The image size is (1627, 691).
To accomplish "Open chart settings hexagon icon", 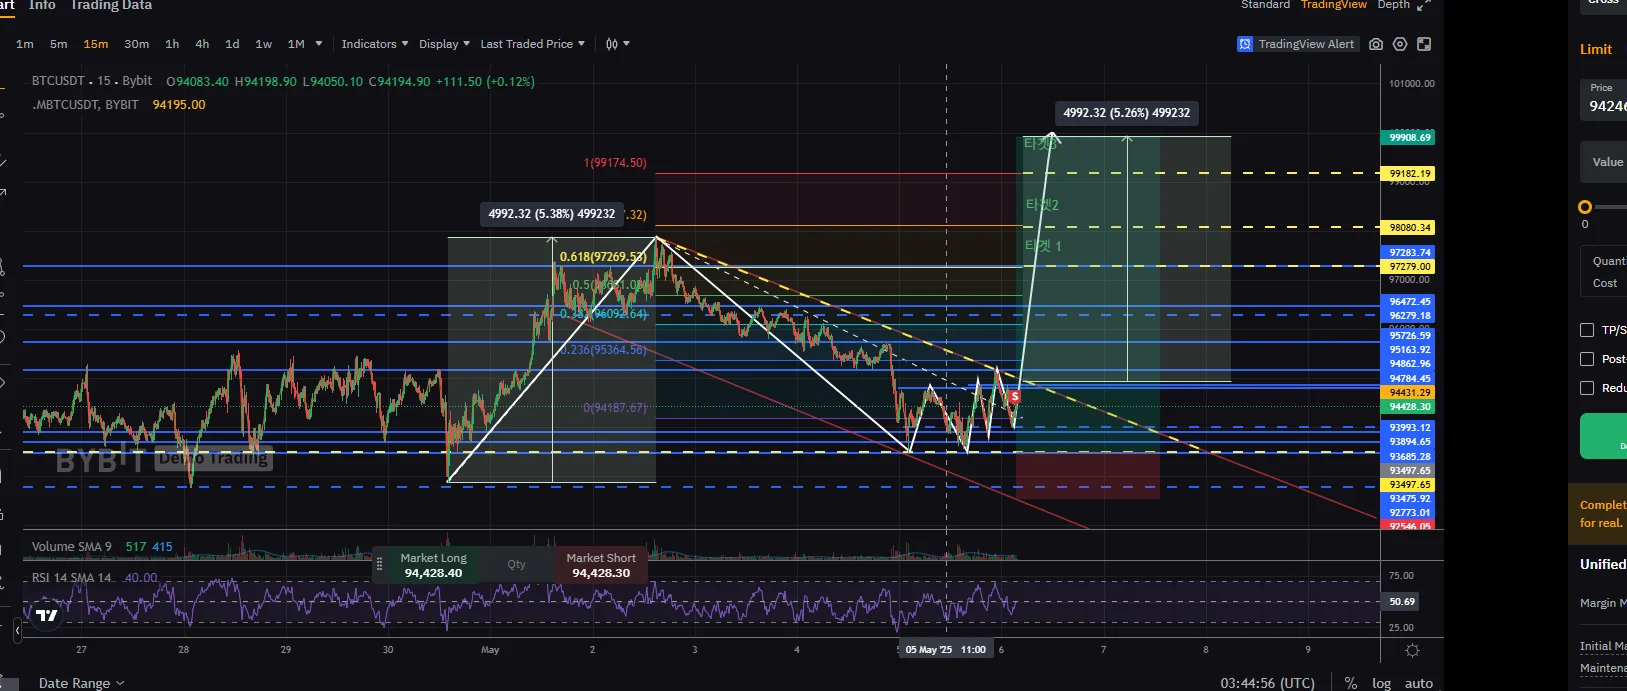I will click(1400, 44).
